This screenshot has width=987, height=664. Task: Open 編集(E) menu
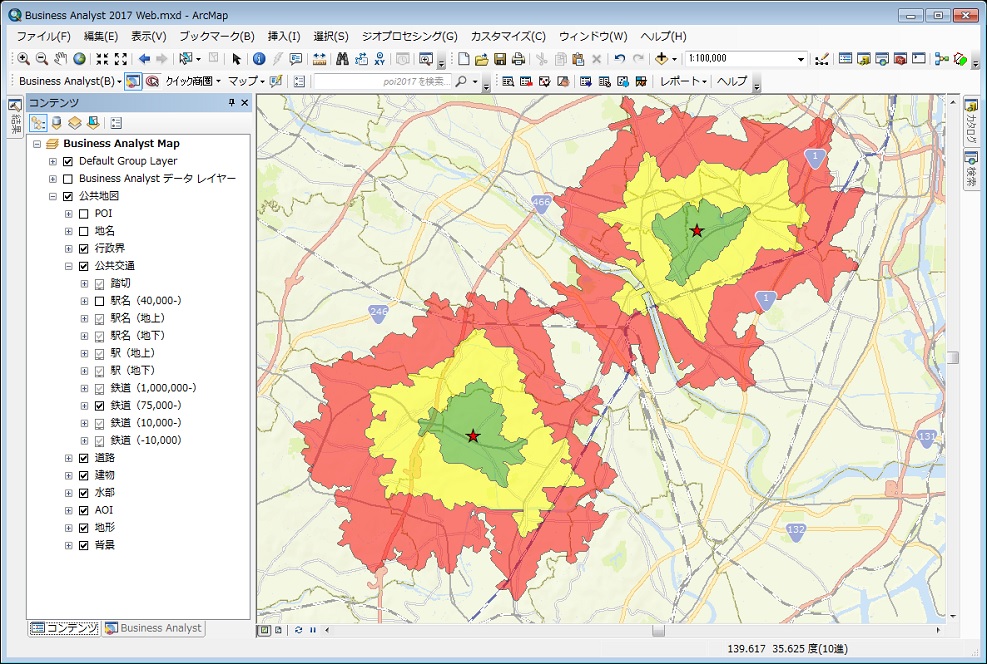[x=101, y=37]
